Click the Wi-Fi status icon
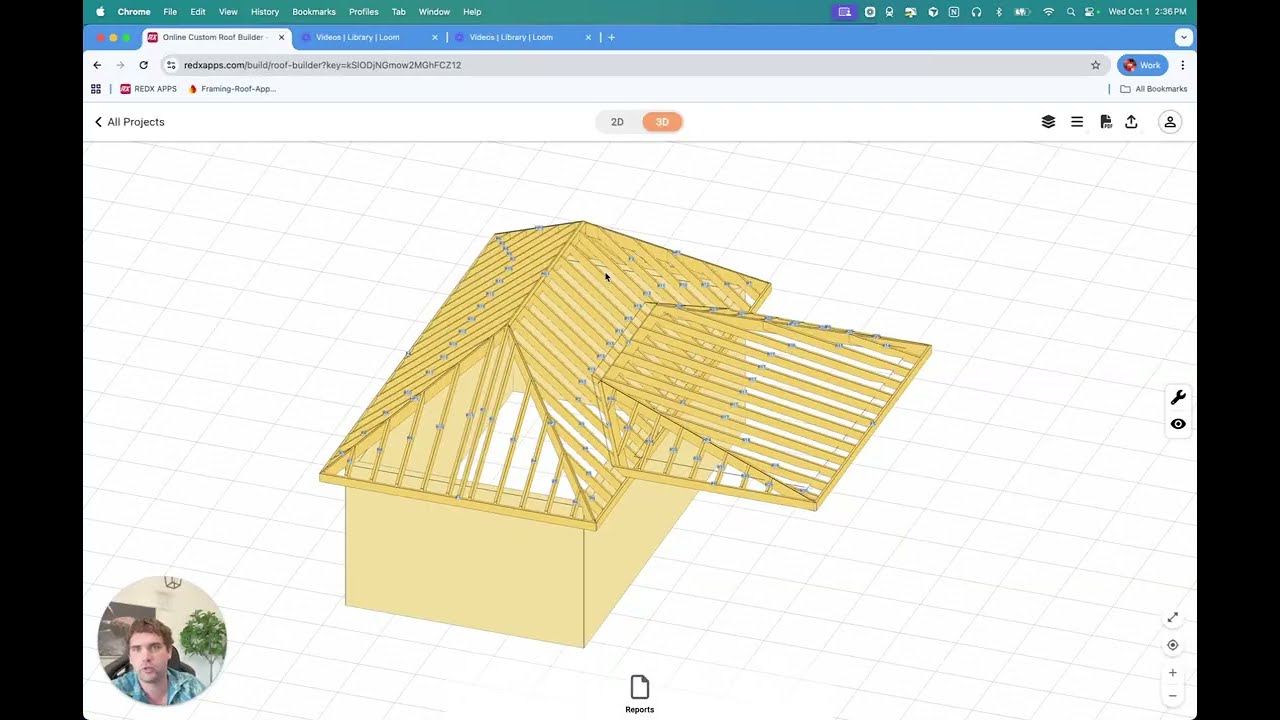The image size is (1280, 720). pyautogui.click(x=1048, y=12)
